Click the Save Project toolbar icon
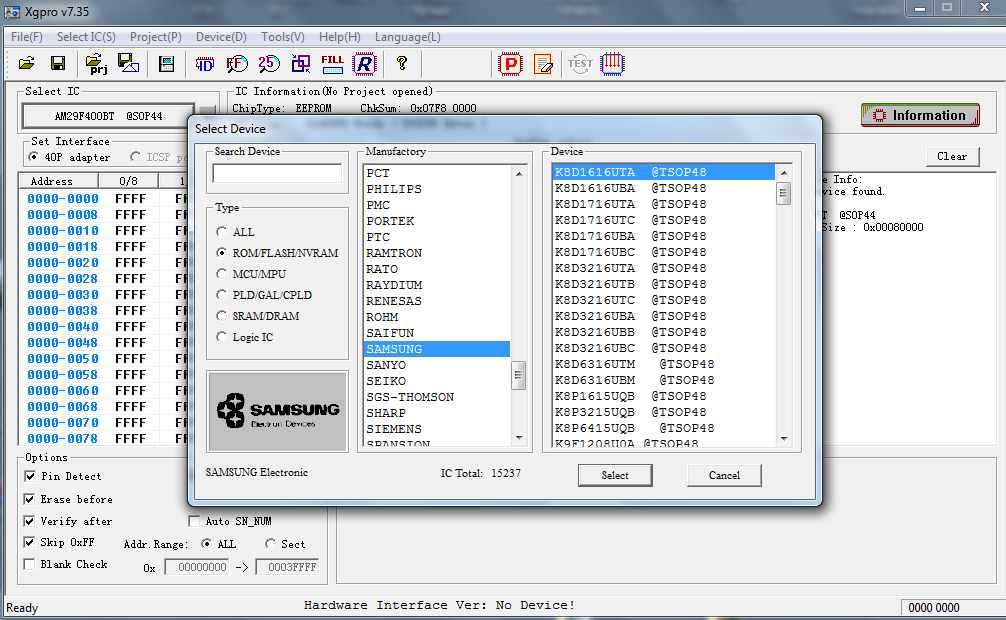1006x620 pixels. point(128,63)
